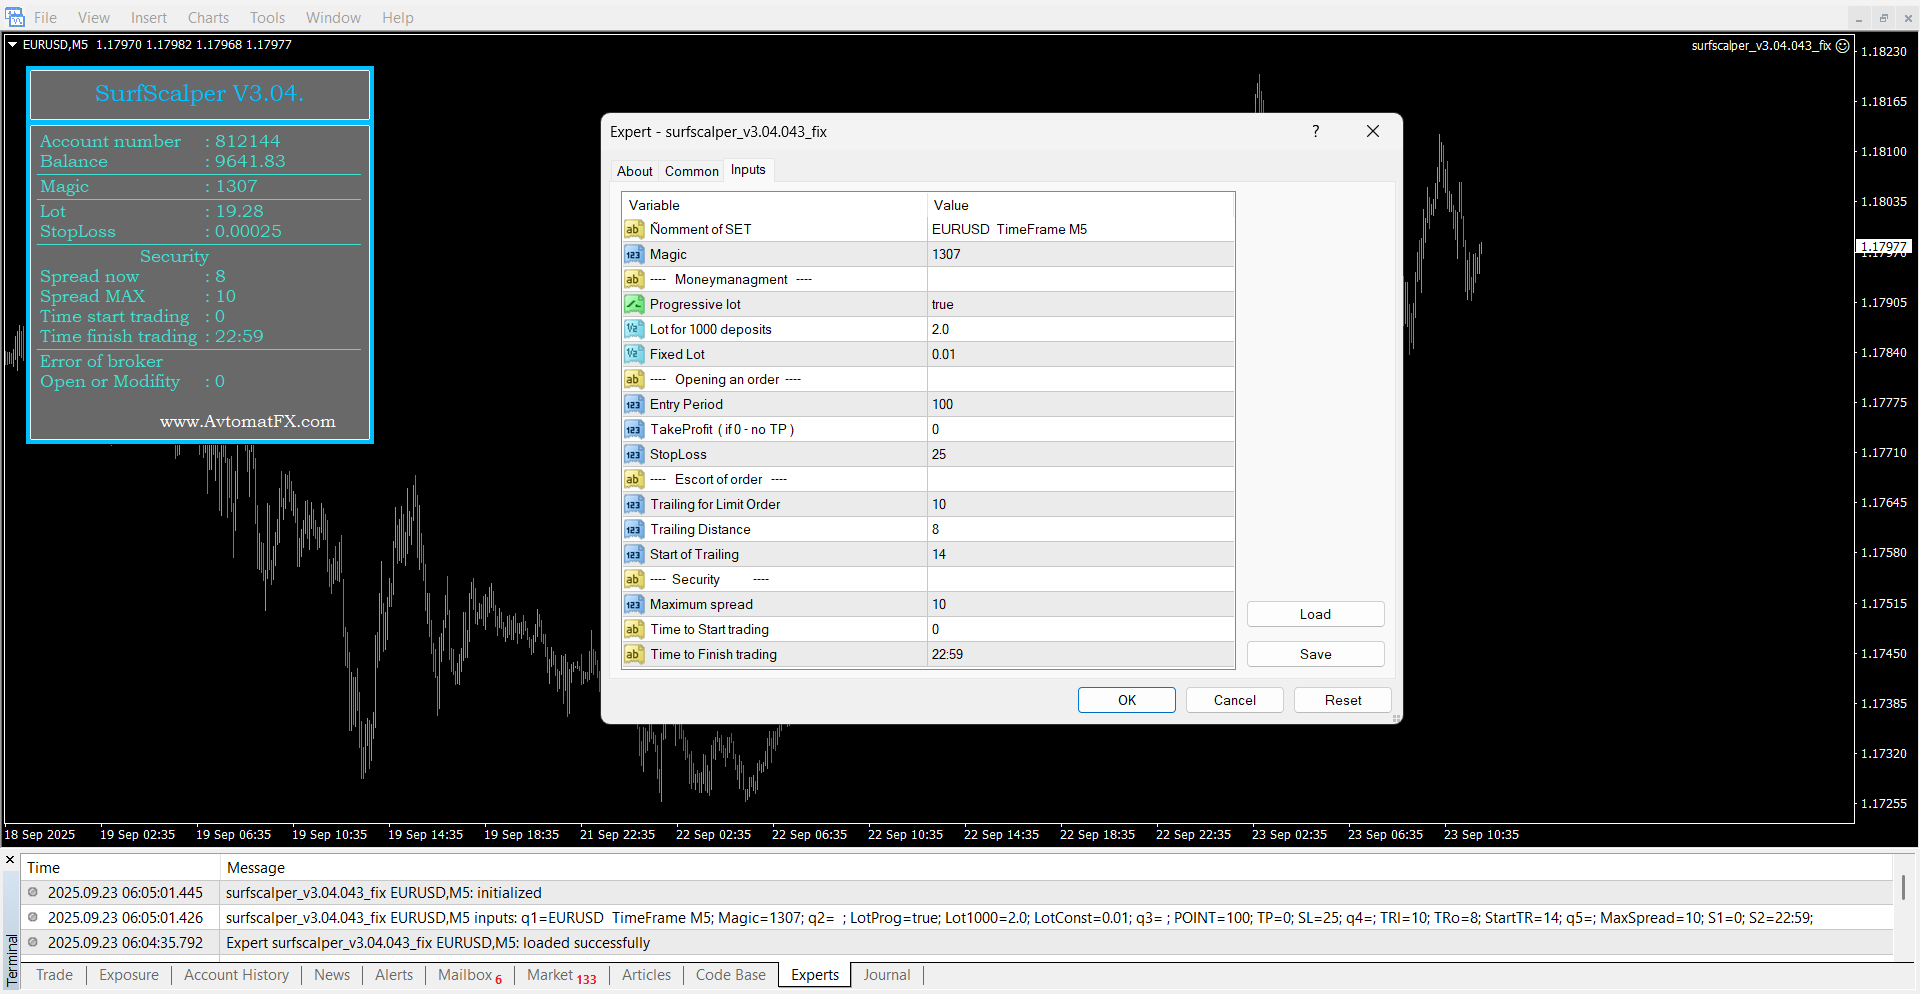
Task: Click the boolean icon beside Progressive lot
Action: (633, 304)
